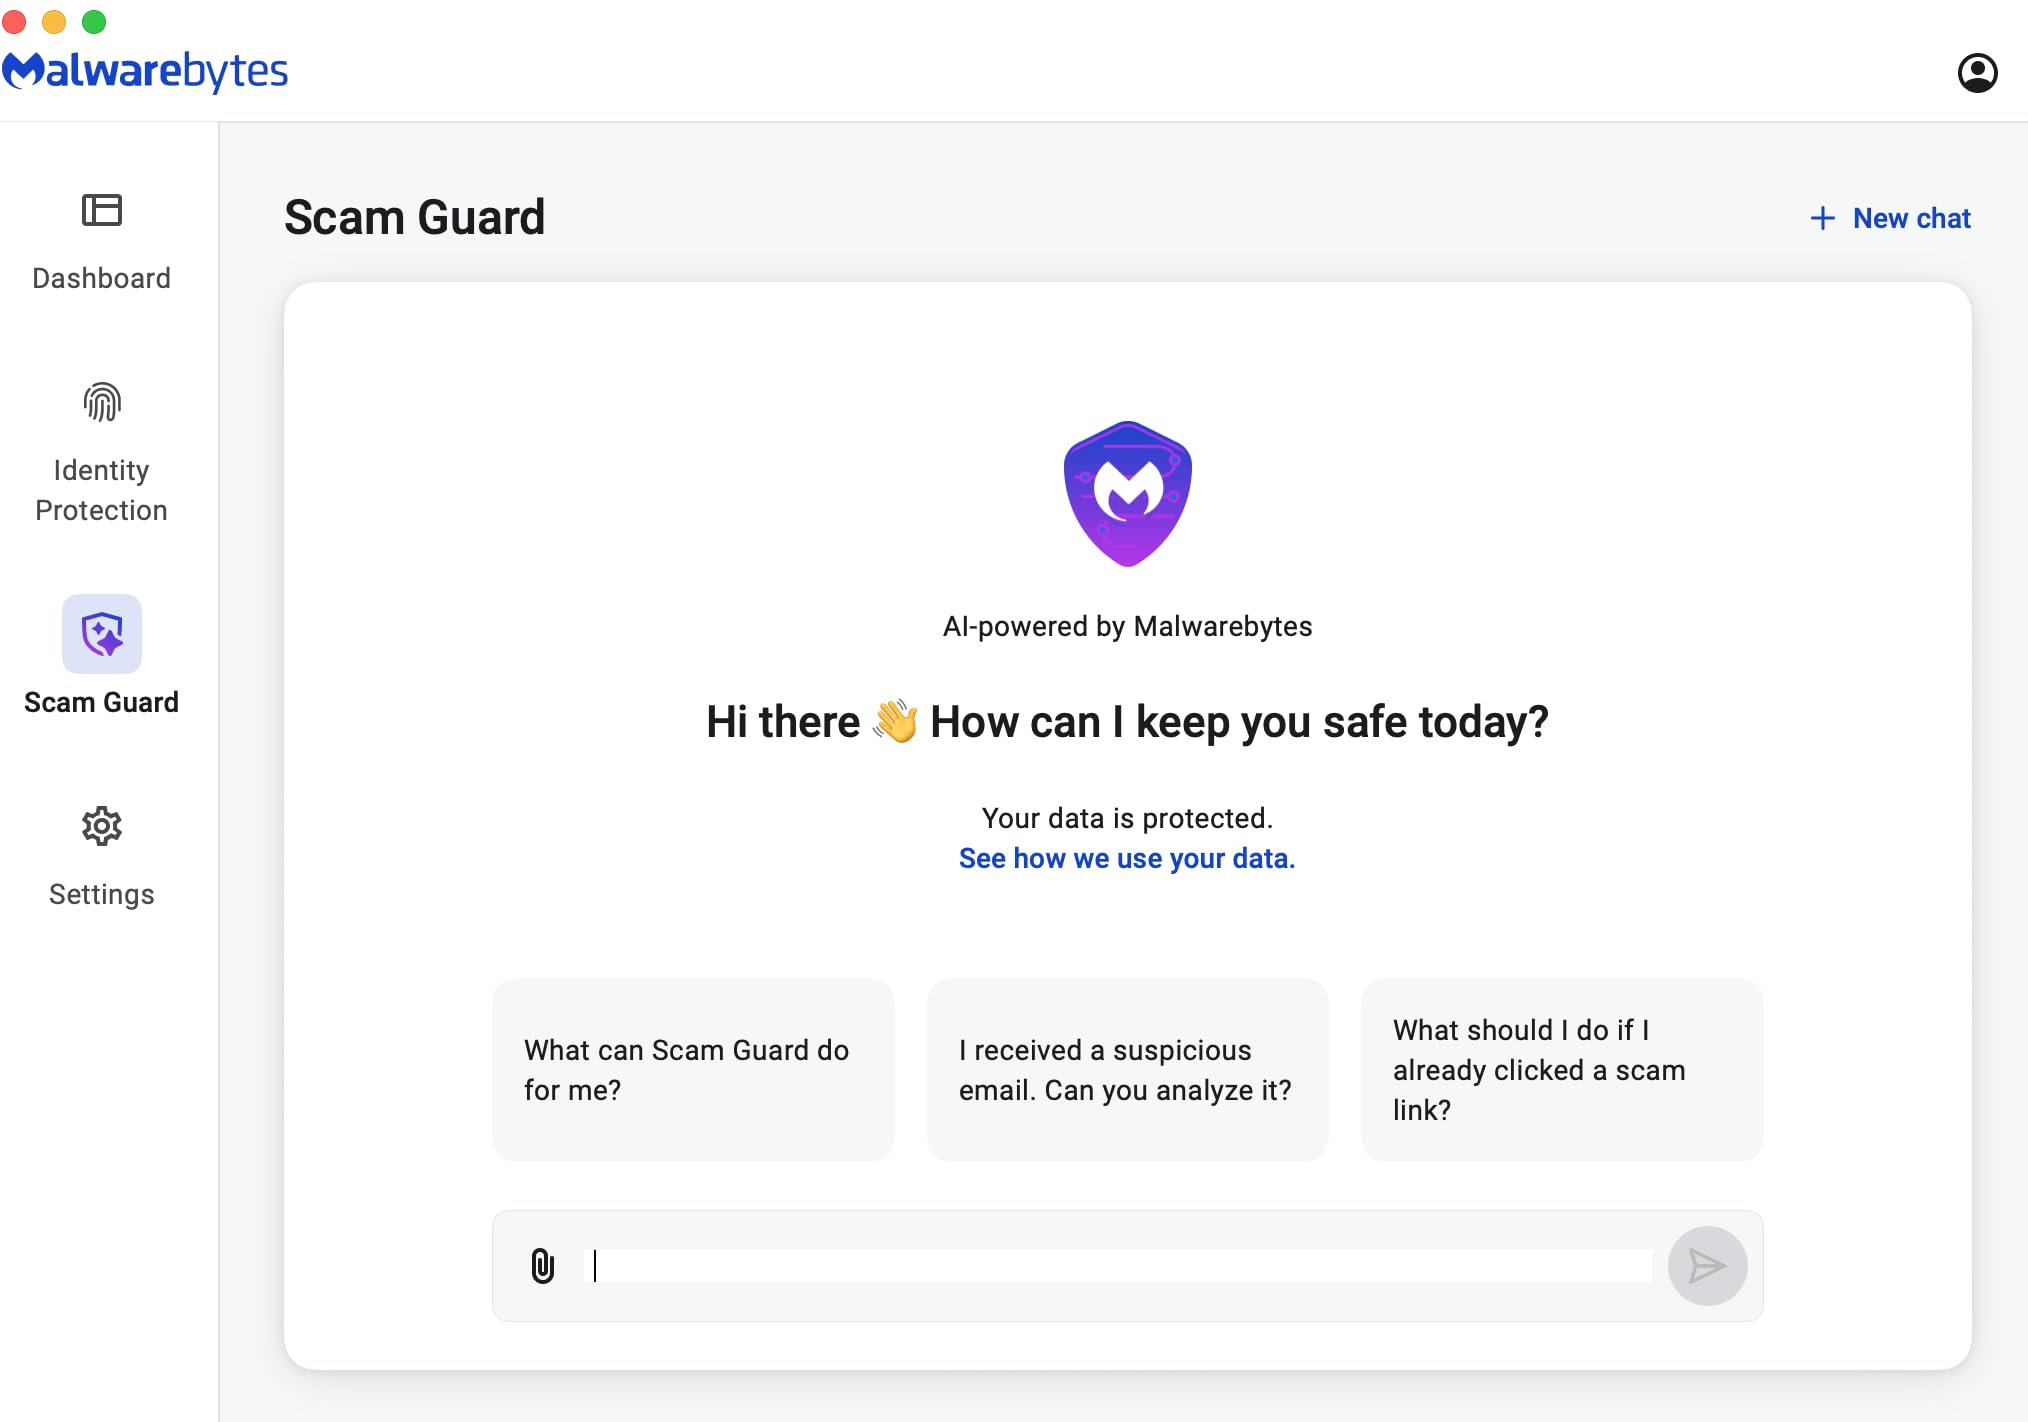
Task: Choose 'I received a suspicious email' prompt
Action: pos(1127,1070)
